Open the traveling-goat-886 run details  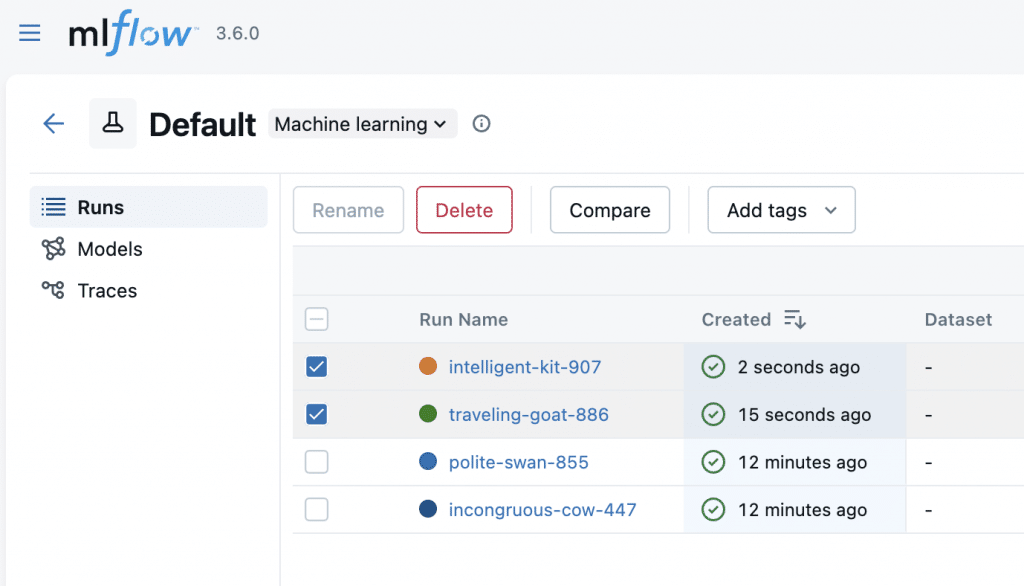pos(529,414)
